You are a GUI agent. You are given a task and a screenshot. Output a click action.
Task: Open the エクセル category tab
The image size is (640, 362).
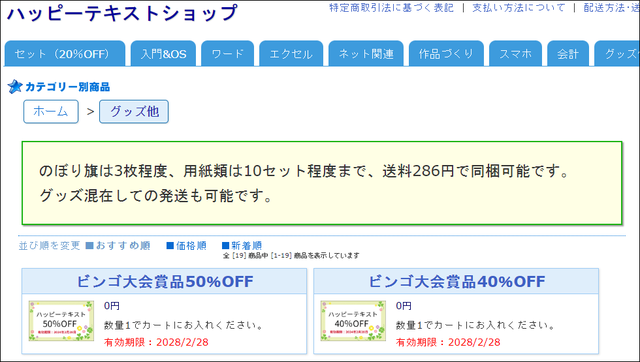(291, 53)
